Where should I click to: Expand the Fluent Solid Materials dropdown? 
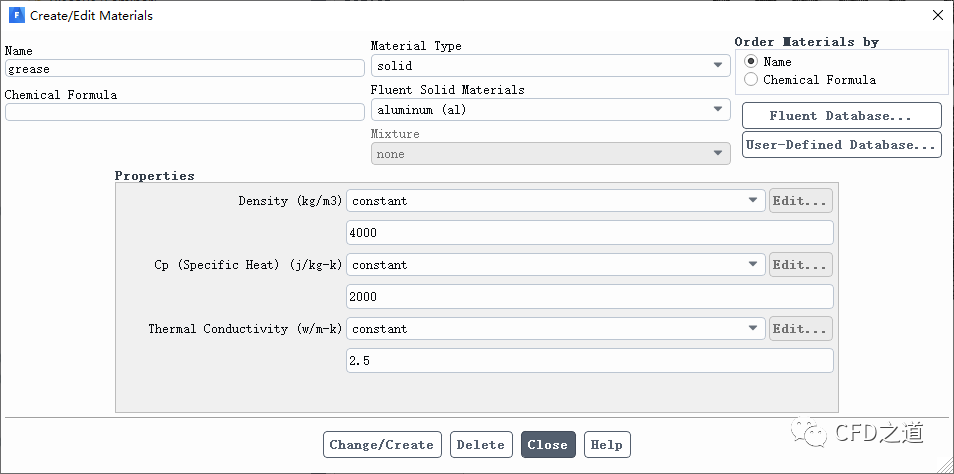coord(549,110)
